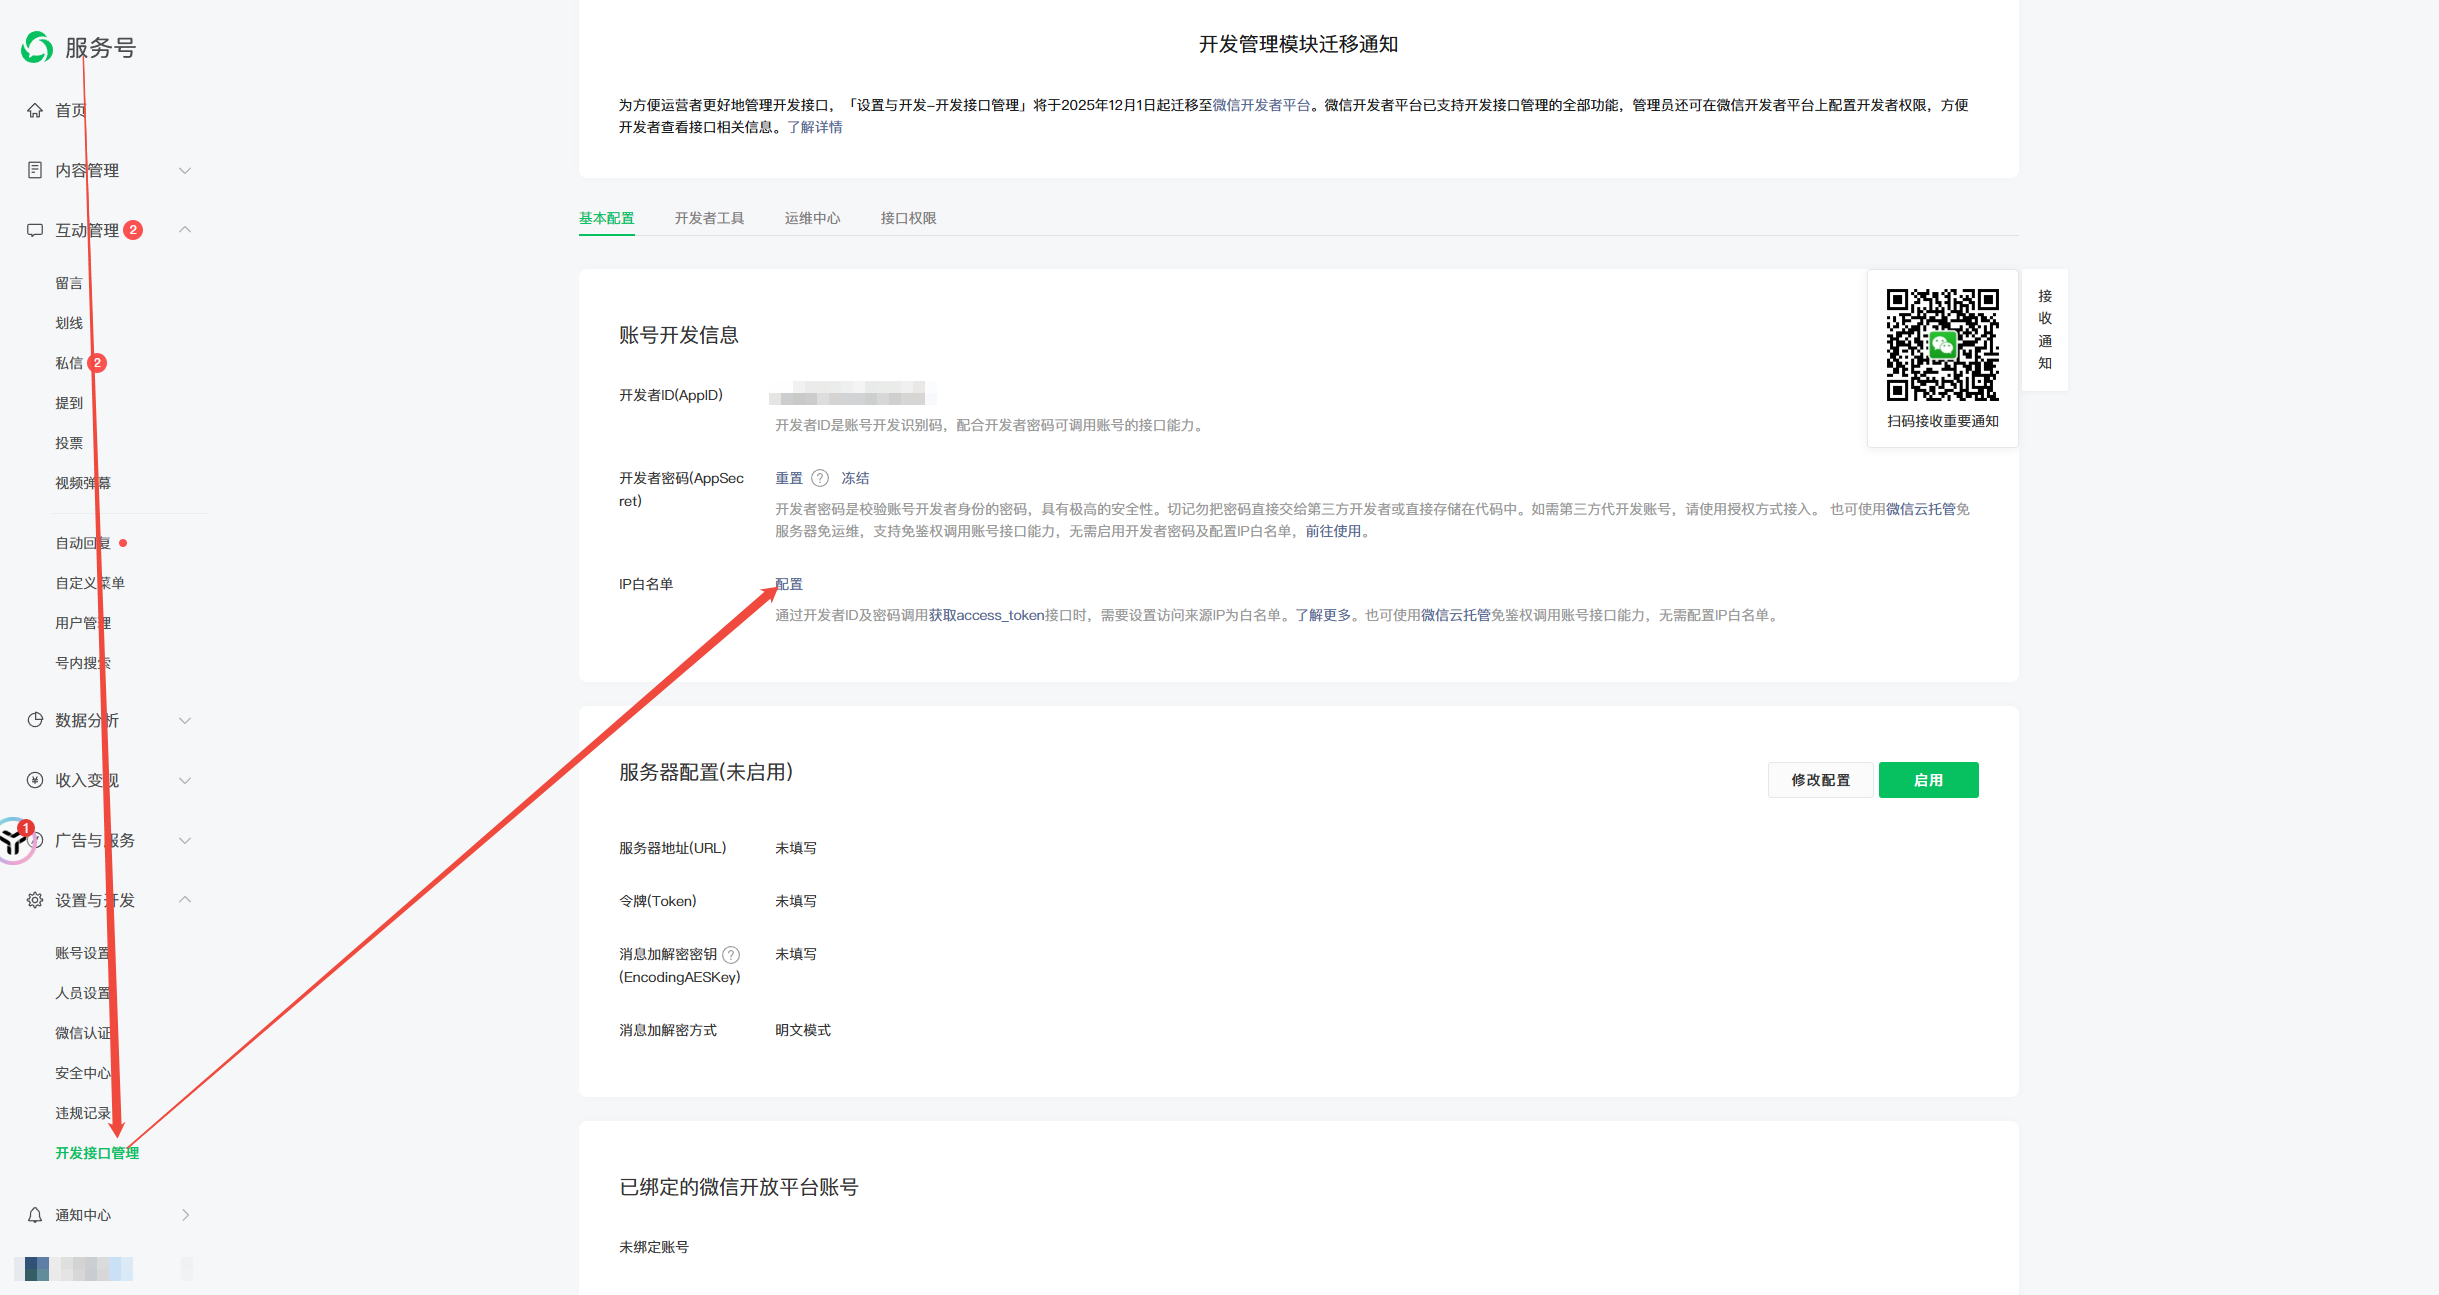This screenshot has height=1295, width=2439.
Task: Open 首页 via the home icon
Action: point(35,110)
